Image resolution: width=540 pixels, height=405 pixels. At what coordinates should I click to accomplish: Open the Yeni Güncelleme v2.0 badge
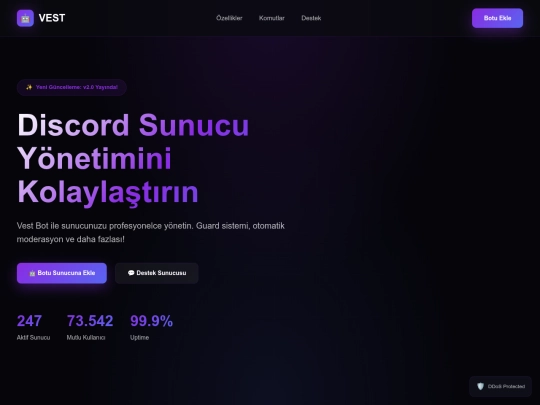72,87
